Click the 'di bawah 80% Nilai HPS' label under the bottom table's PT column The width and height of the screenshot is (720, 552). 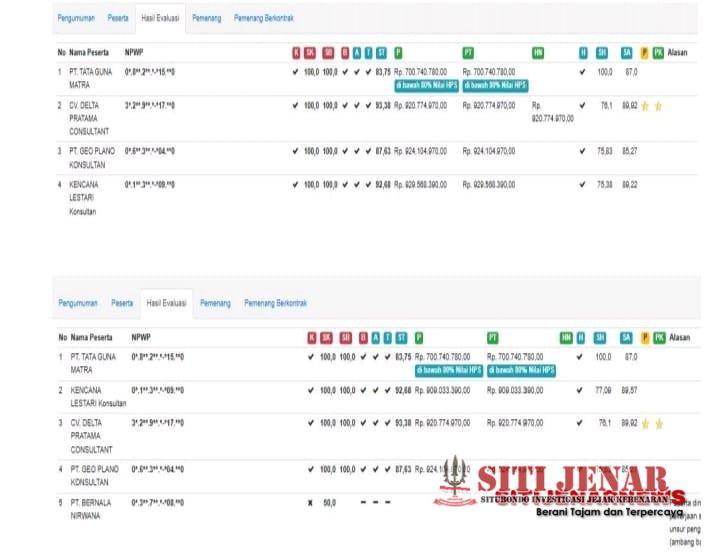[521, 370]
